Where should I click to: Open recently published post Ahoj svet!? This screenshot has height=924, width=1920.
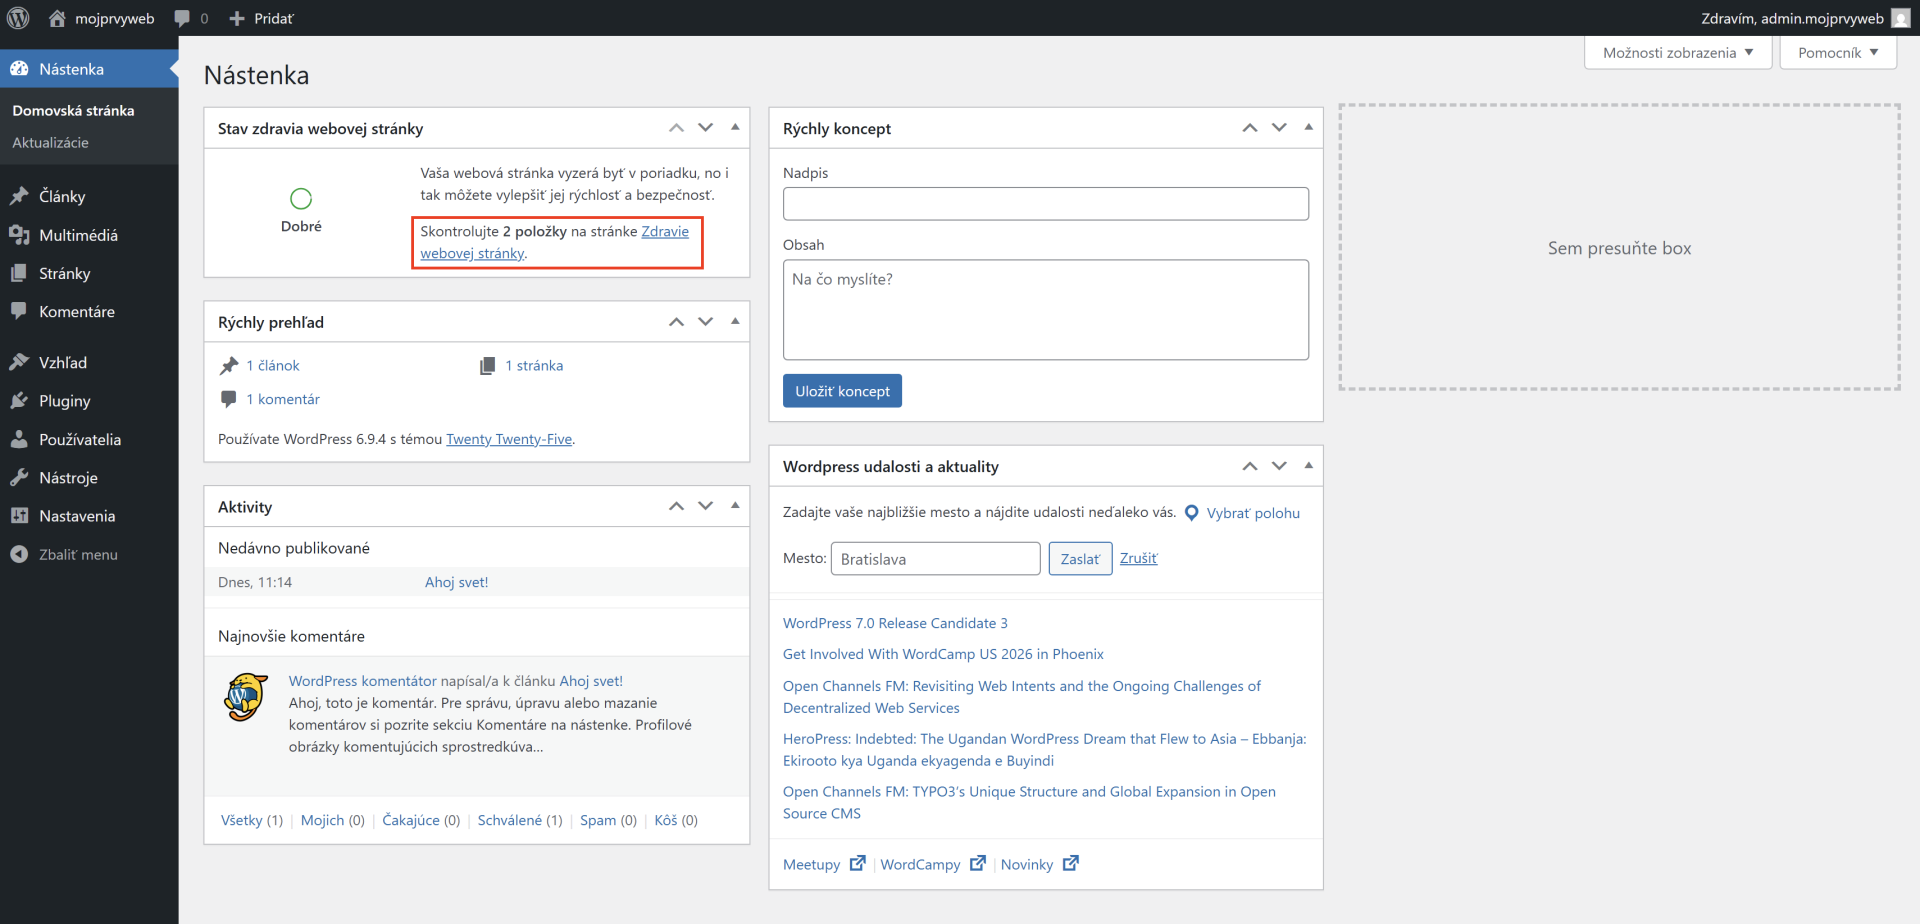click(x=456, y=582)
